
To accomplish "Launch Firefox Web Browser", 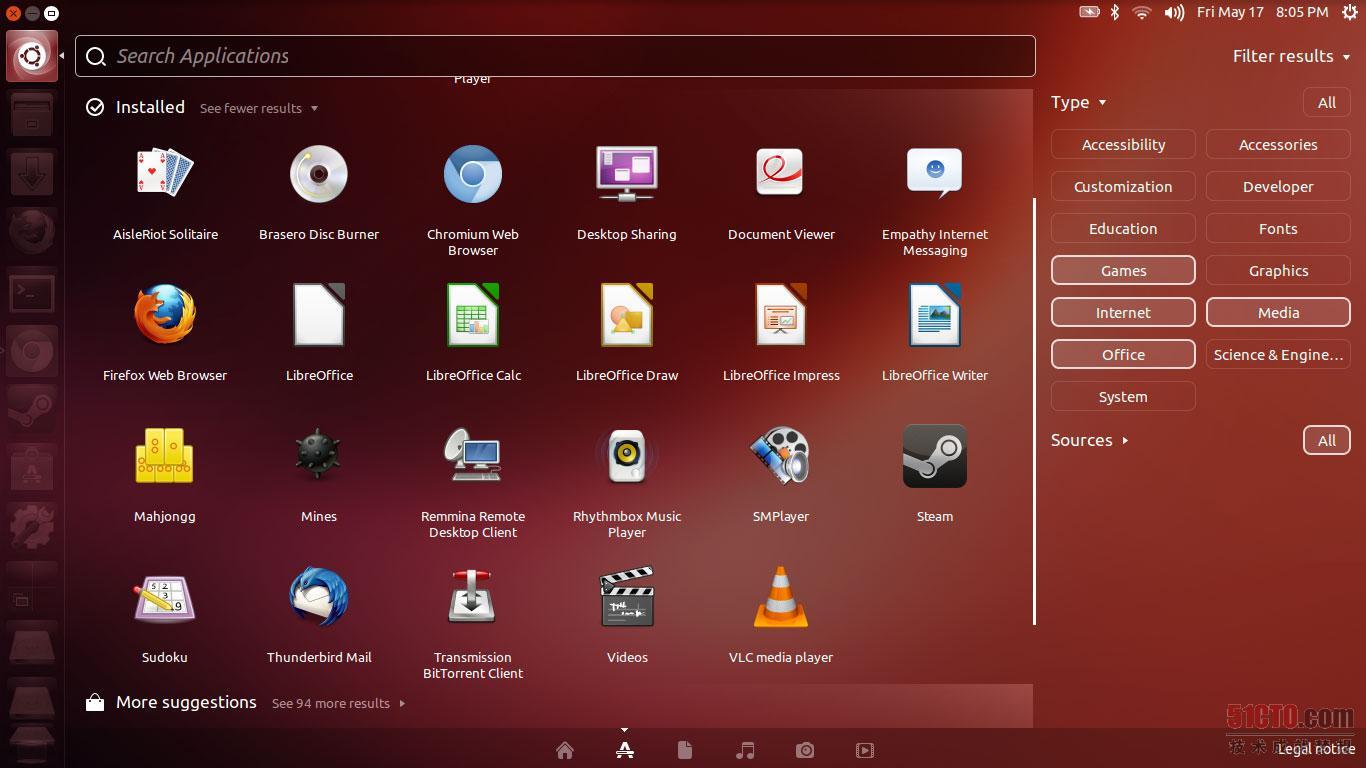I will click(165, 315).
